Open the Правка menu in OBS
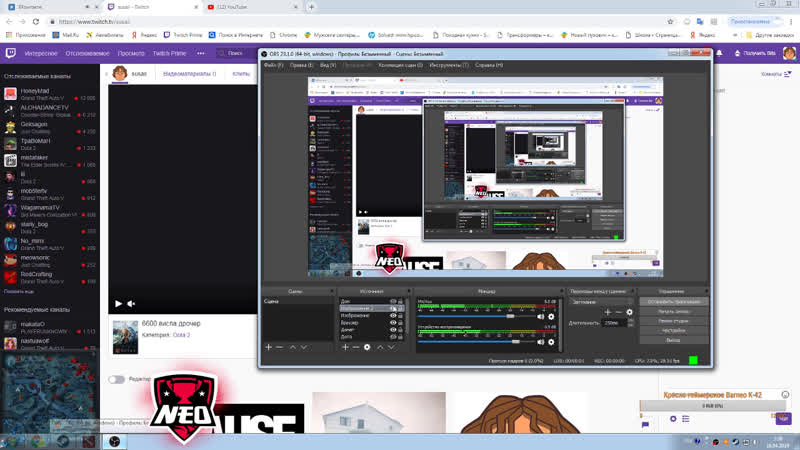Screen dimensions: 800x450 (x=301, y=65)
